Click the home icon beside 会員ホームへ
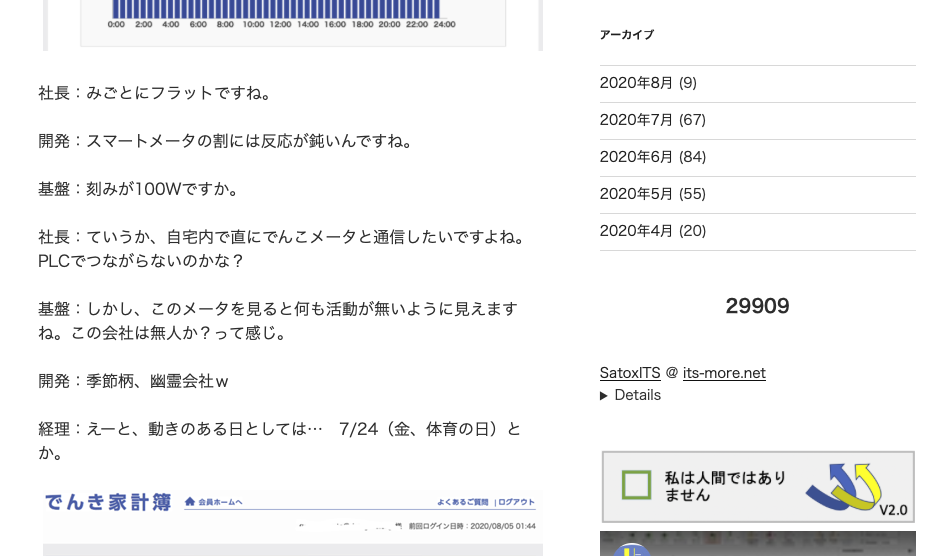Image resolution: width=931 pixels, height=556 pixels. point(190,501)
